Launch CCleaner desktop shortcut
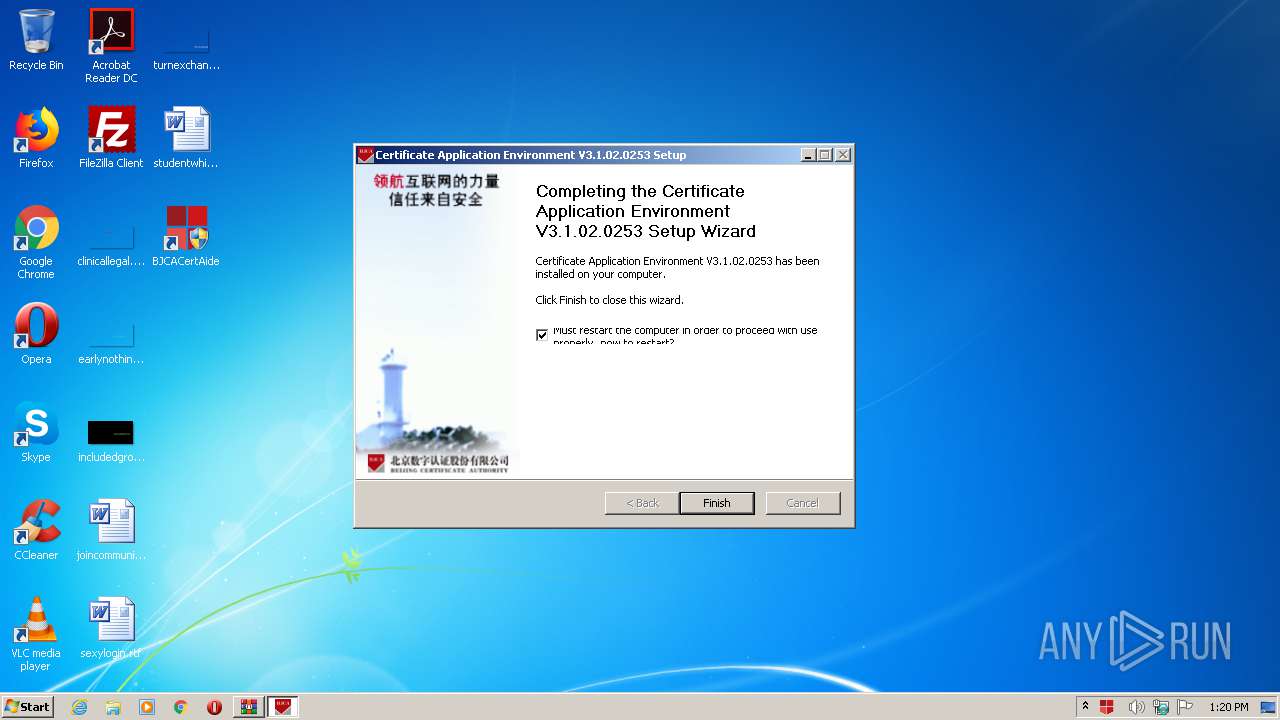 point(36,530)
